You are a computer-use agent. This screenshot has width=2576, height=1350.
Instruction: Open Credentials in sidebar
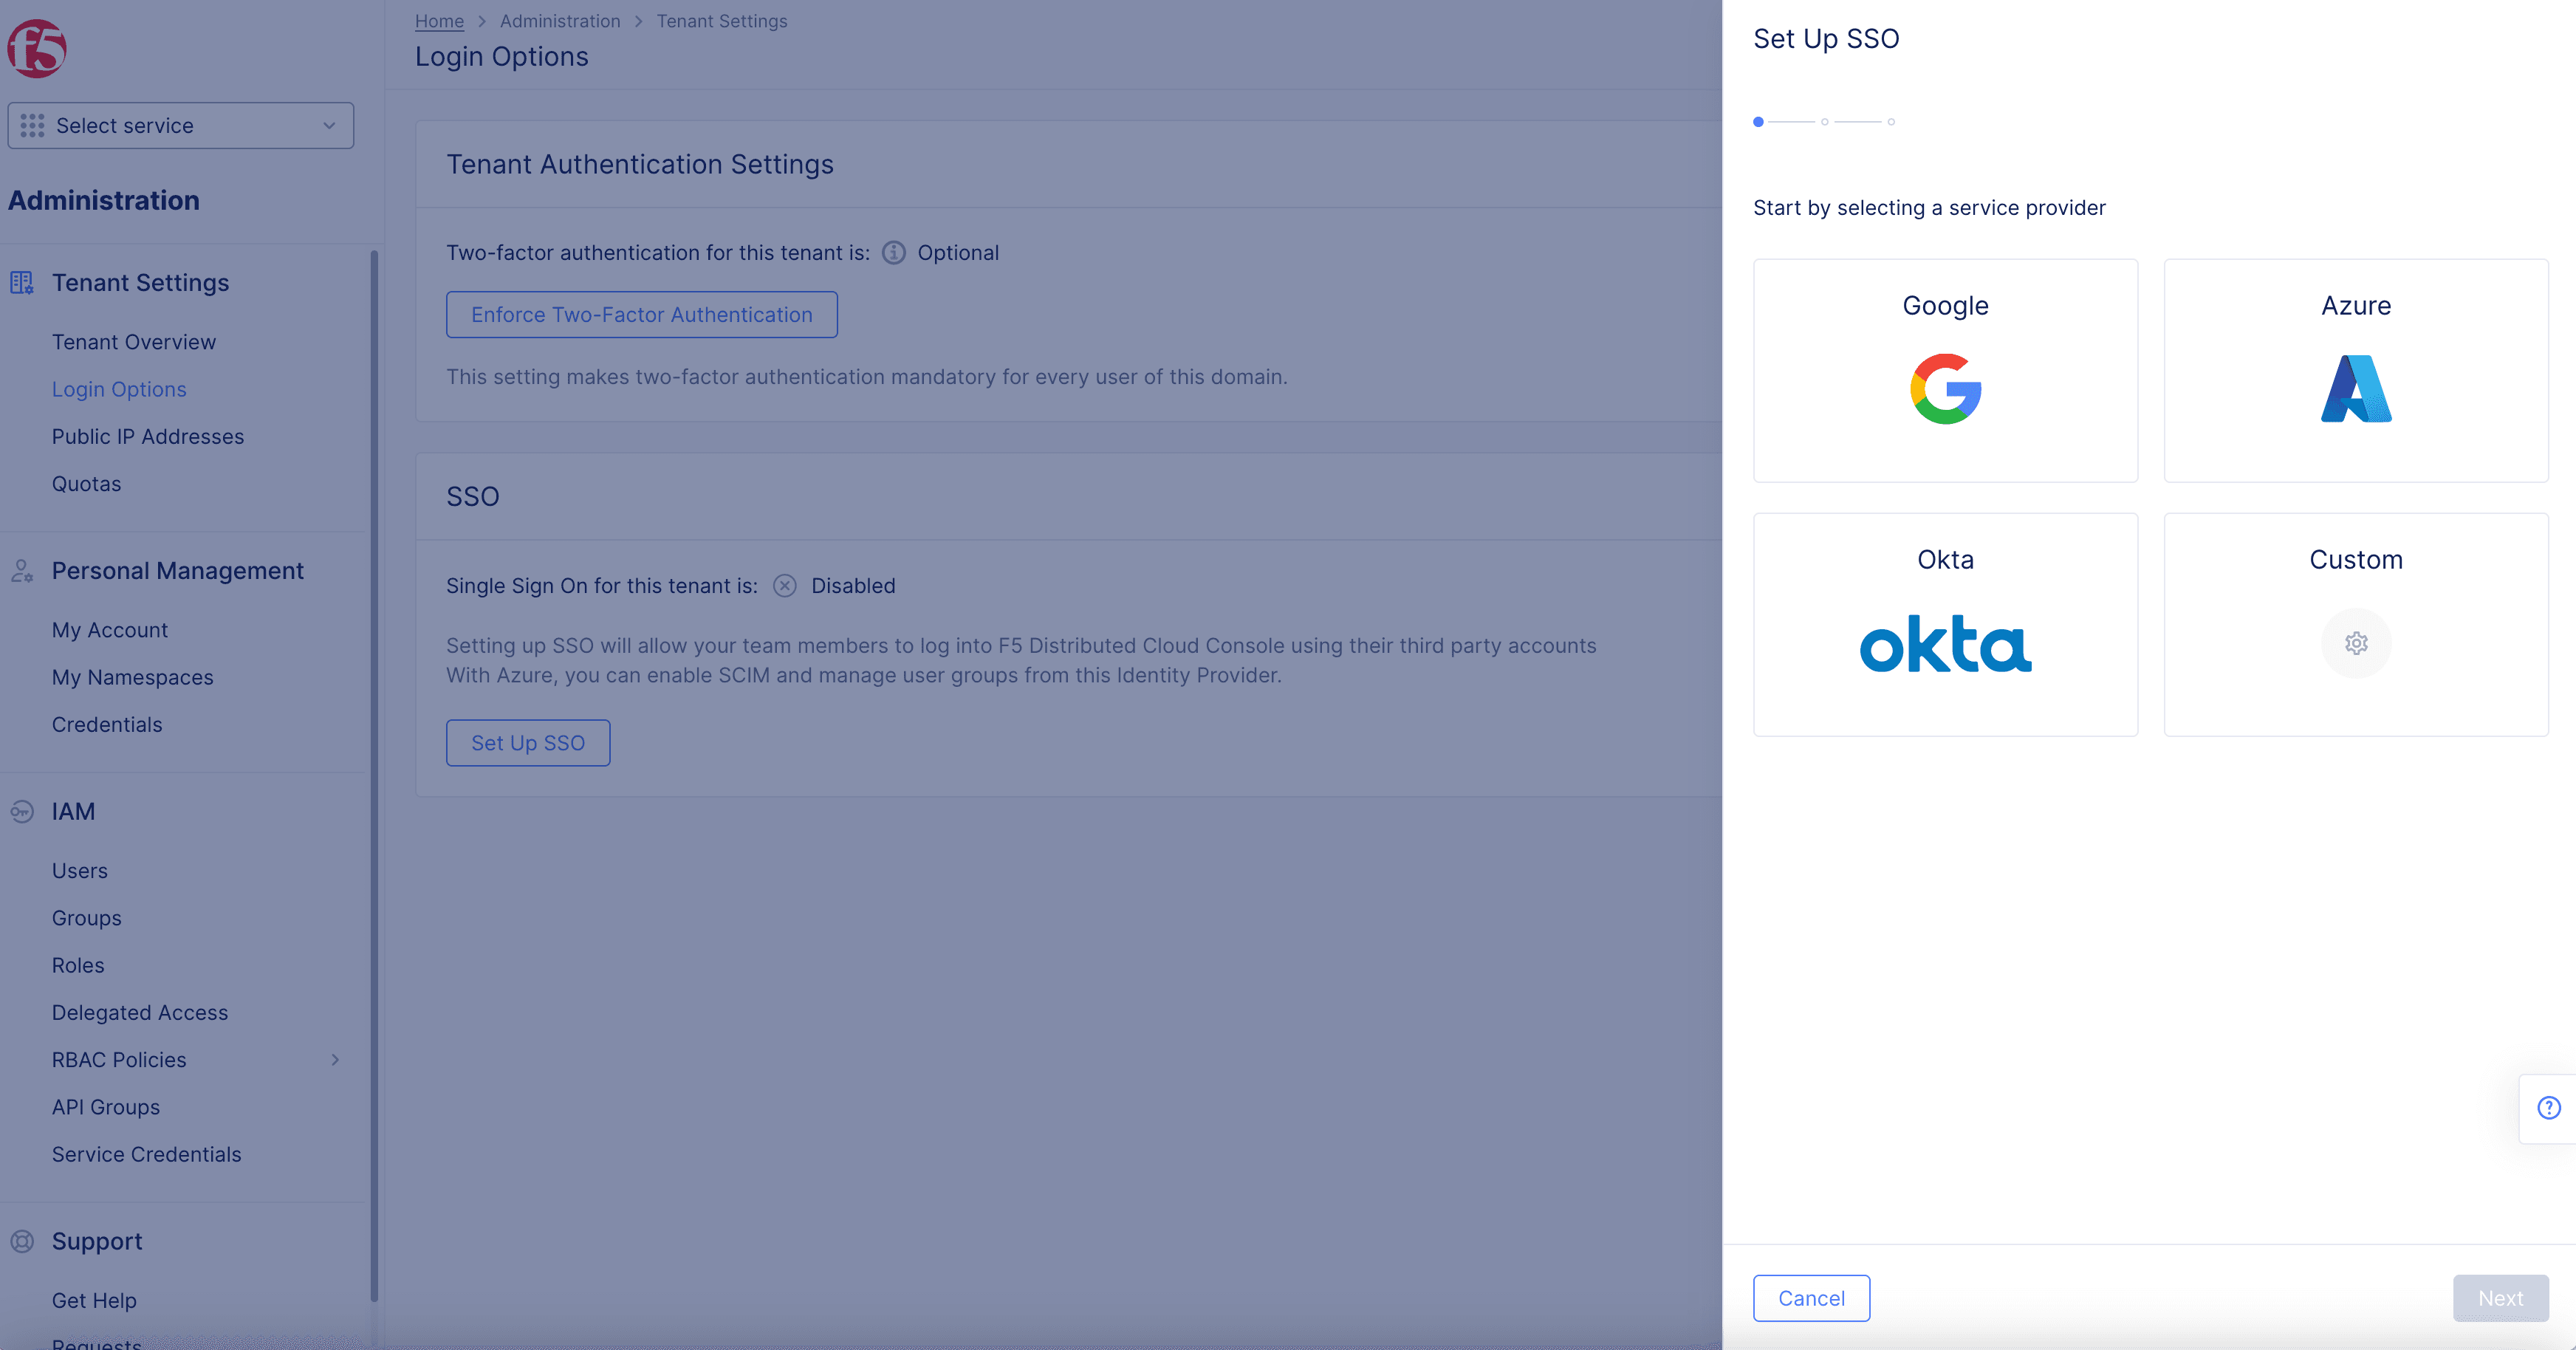pos(107,725)
